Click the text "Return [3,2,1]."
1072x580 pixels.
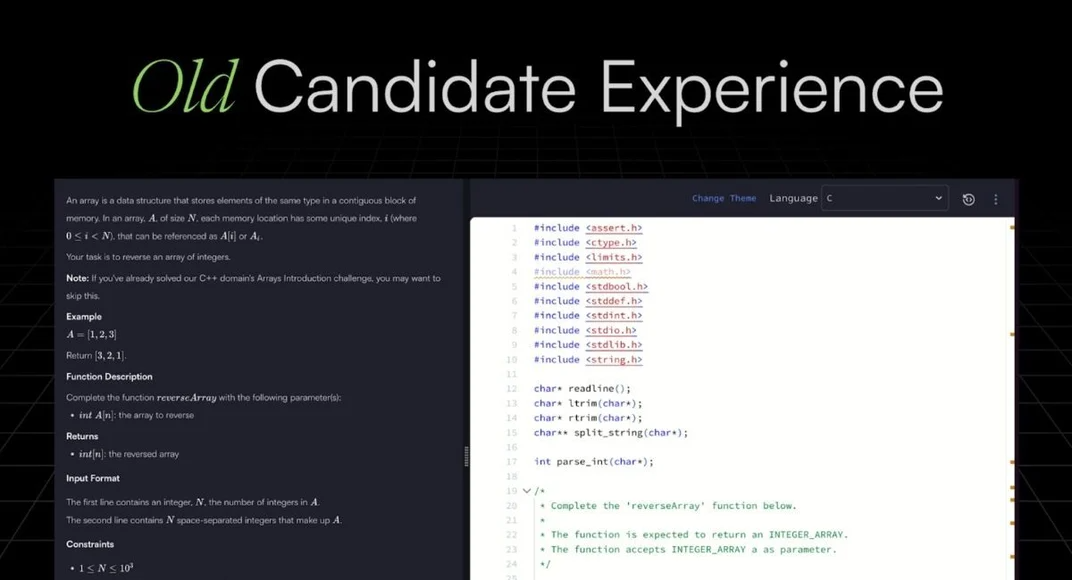(x=96, y=356)
